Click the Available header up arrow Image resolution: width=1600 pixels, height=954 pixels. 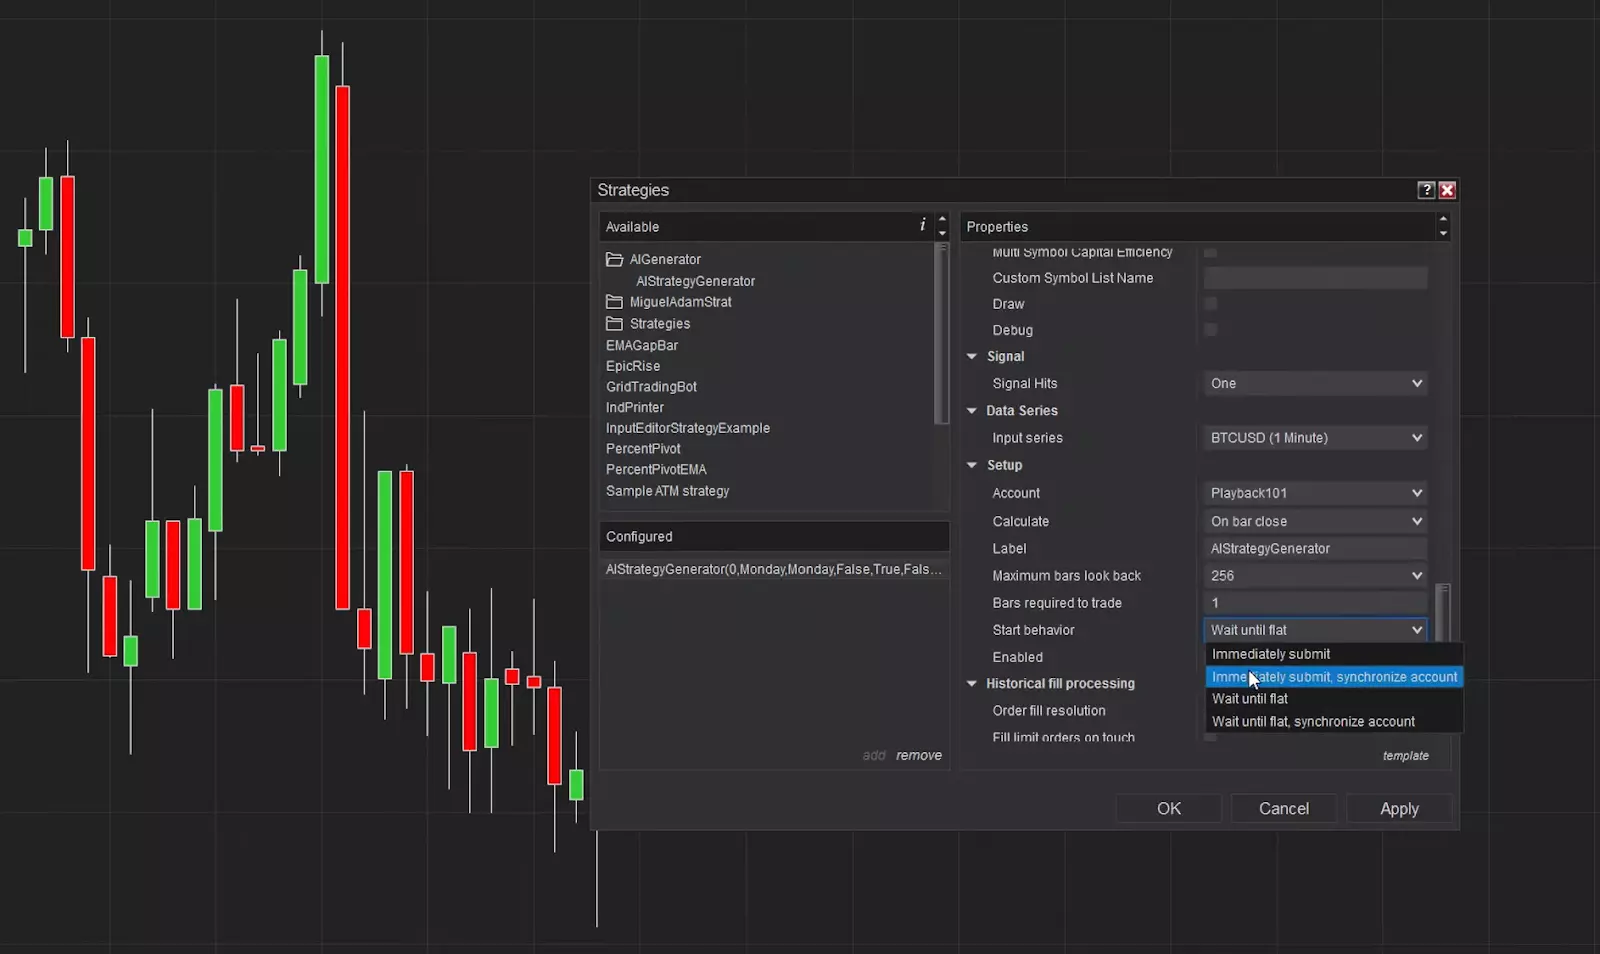[x=942, y=219]
